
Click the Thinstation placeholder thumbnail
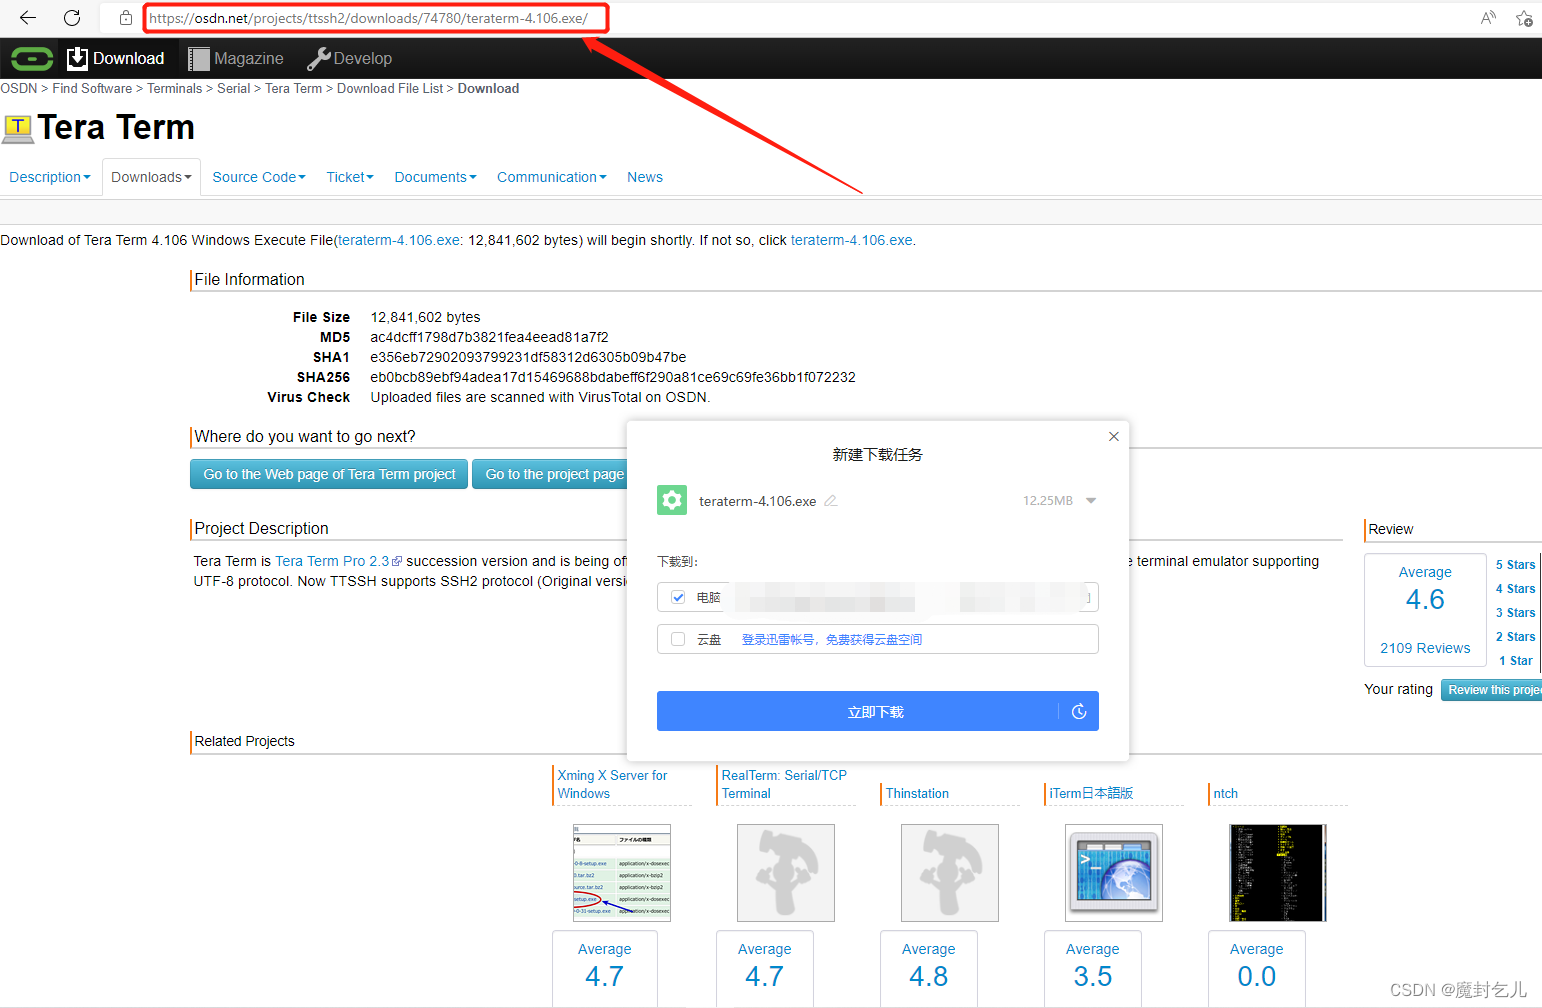pos(950,873)
